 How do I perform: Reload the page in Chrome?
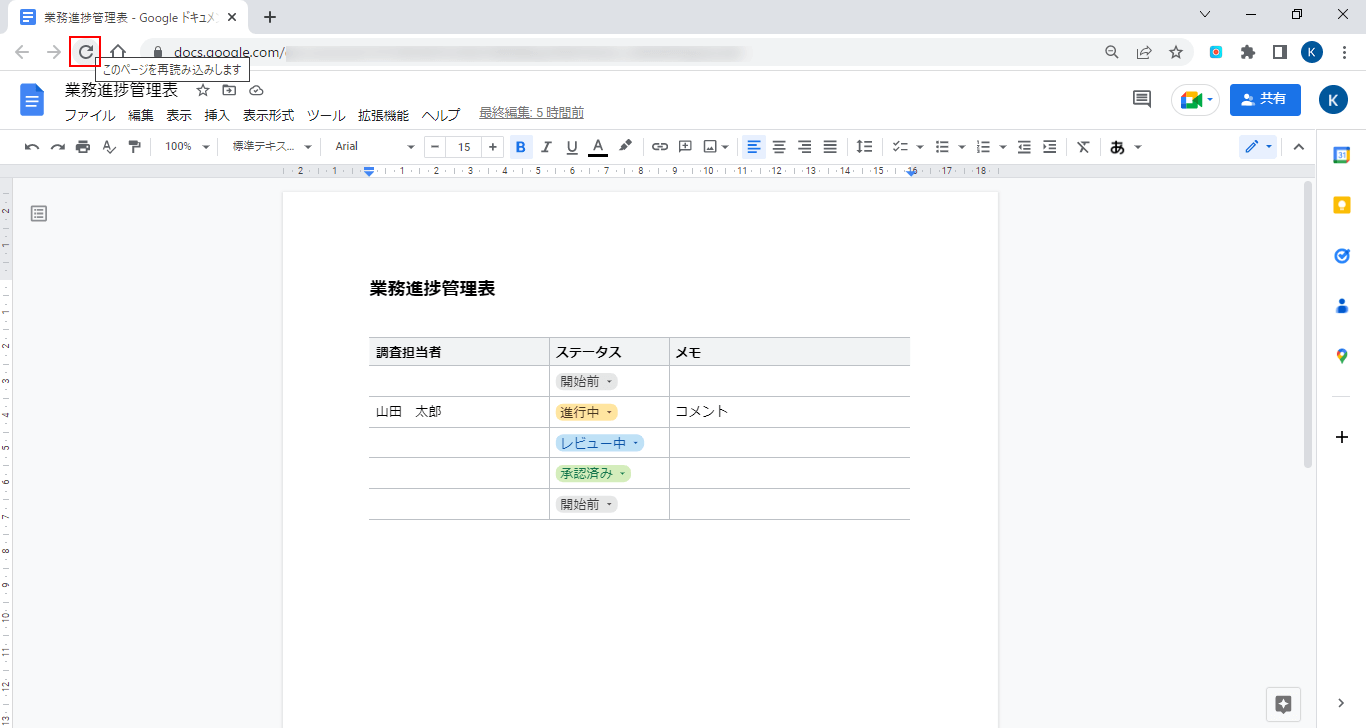pos(85,51)
